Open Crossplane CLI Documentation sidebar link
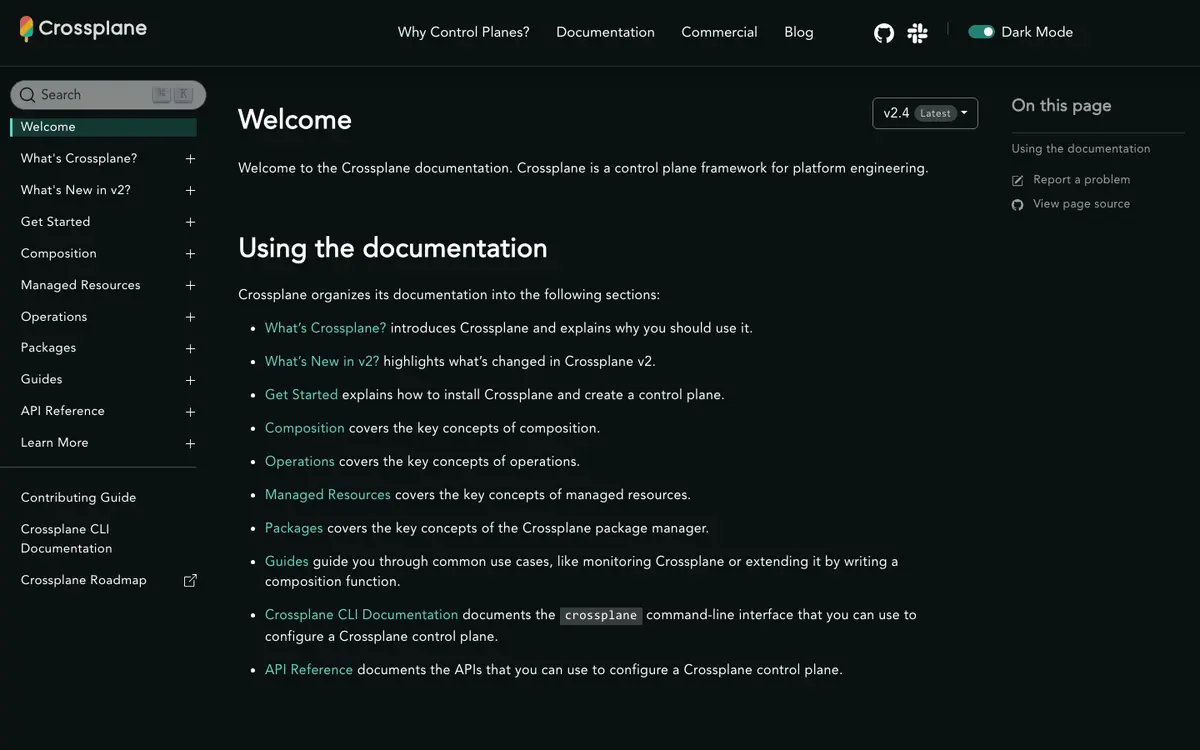Image resolution: width=1200 pixels, height=750 pixels. tap(66, 539)
